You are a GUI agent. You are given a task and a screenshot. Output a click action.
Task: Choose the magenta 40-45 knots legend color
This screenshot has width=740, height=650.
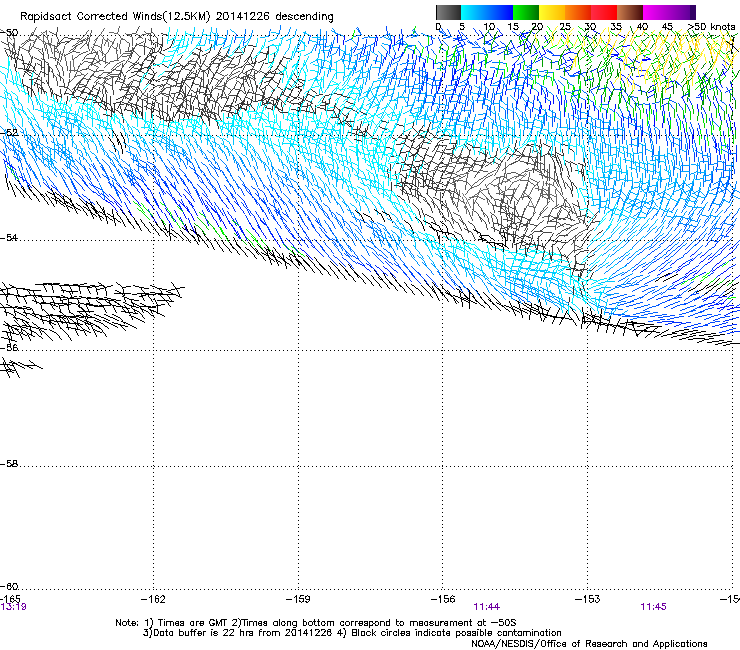click(x=656, y=12)
